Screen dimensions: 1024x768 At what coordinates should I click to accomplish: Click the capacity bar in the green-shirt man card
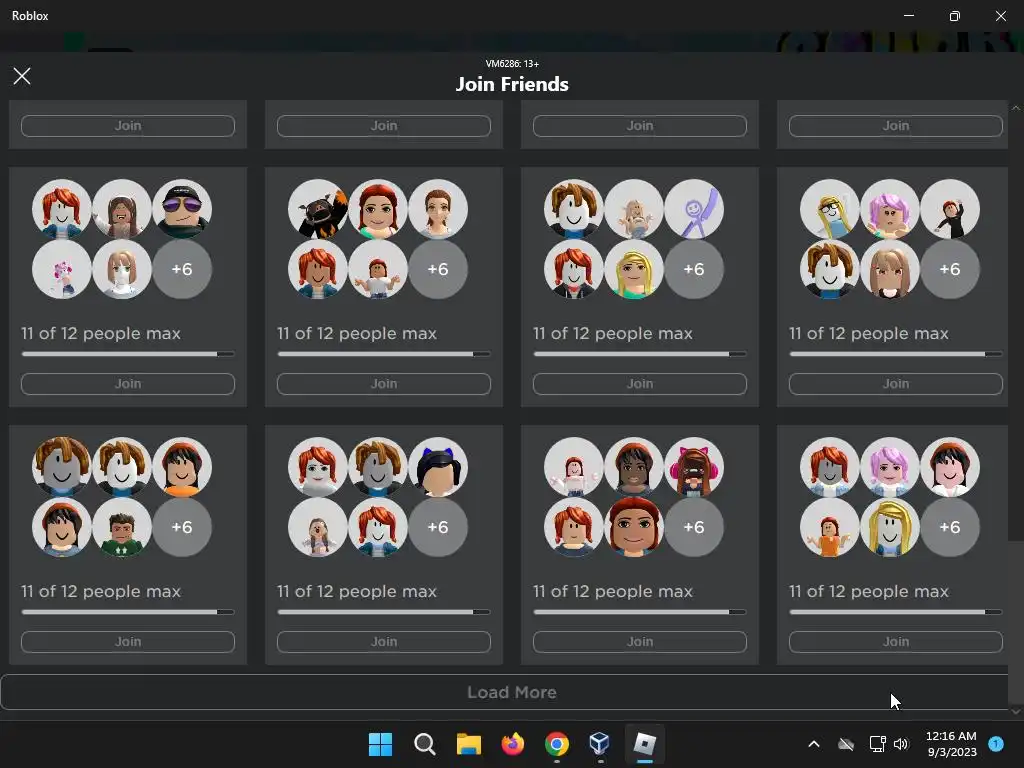tap(128, 612)
